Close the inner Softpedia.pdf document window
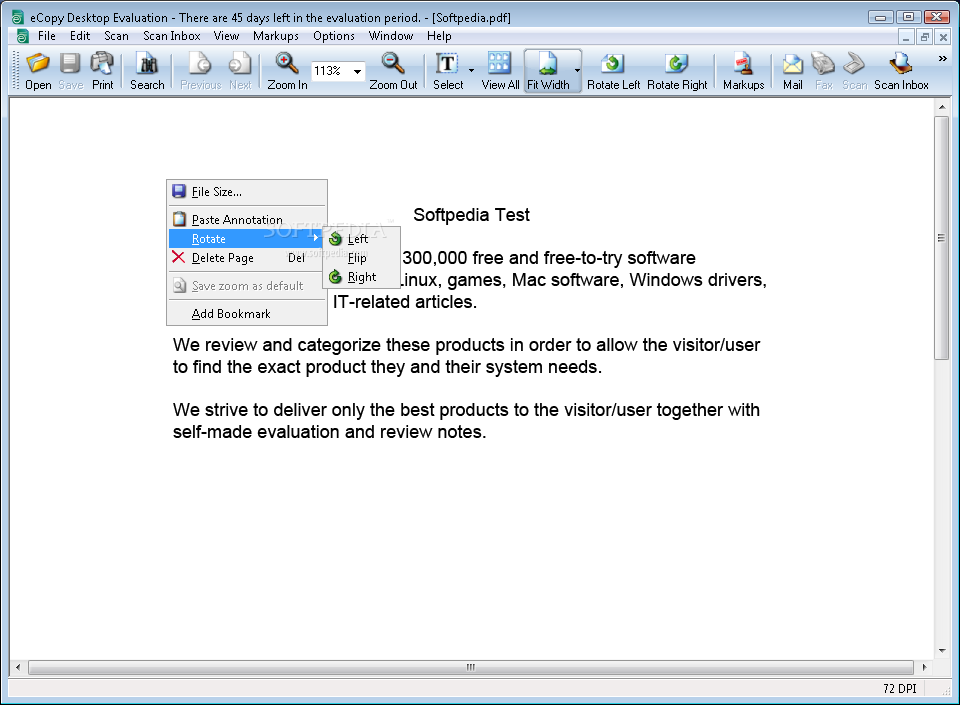Viewport: 960px width, 705px height. (x=943, y=37)
